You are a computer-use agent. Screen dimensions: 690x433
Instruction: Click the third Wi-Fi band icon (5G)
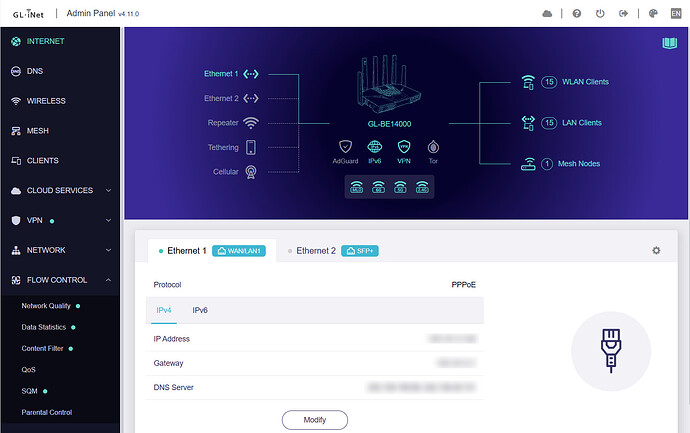coord(400,187)
